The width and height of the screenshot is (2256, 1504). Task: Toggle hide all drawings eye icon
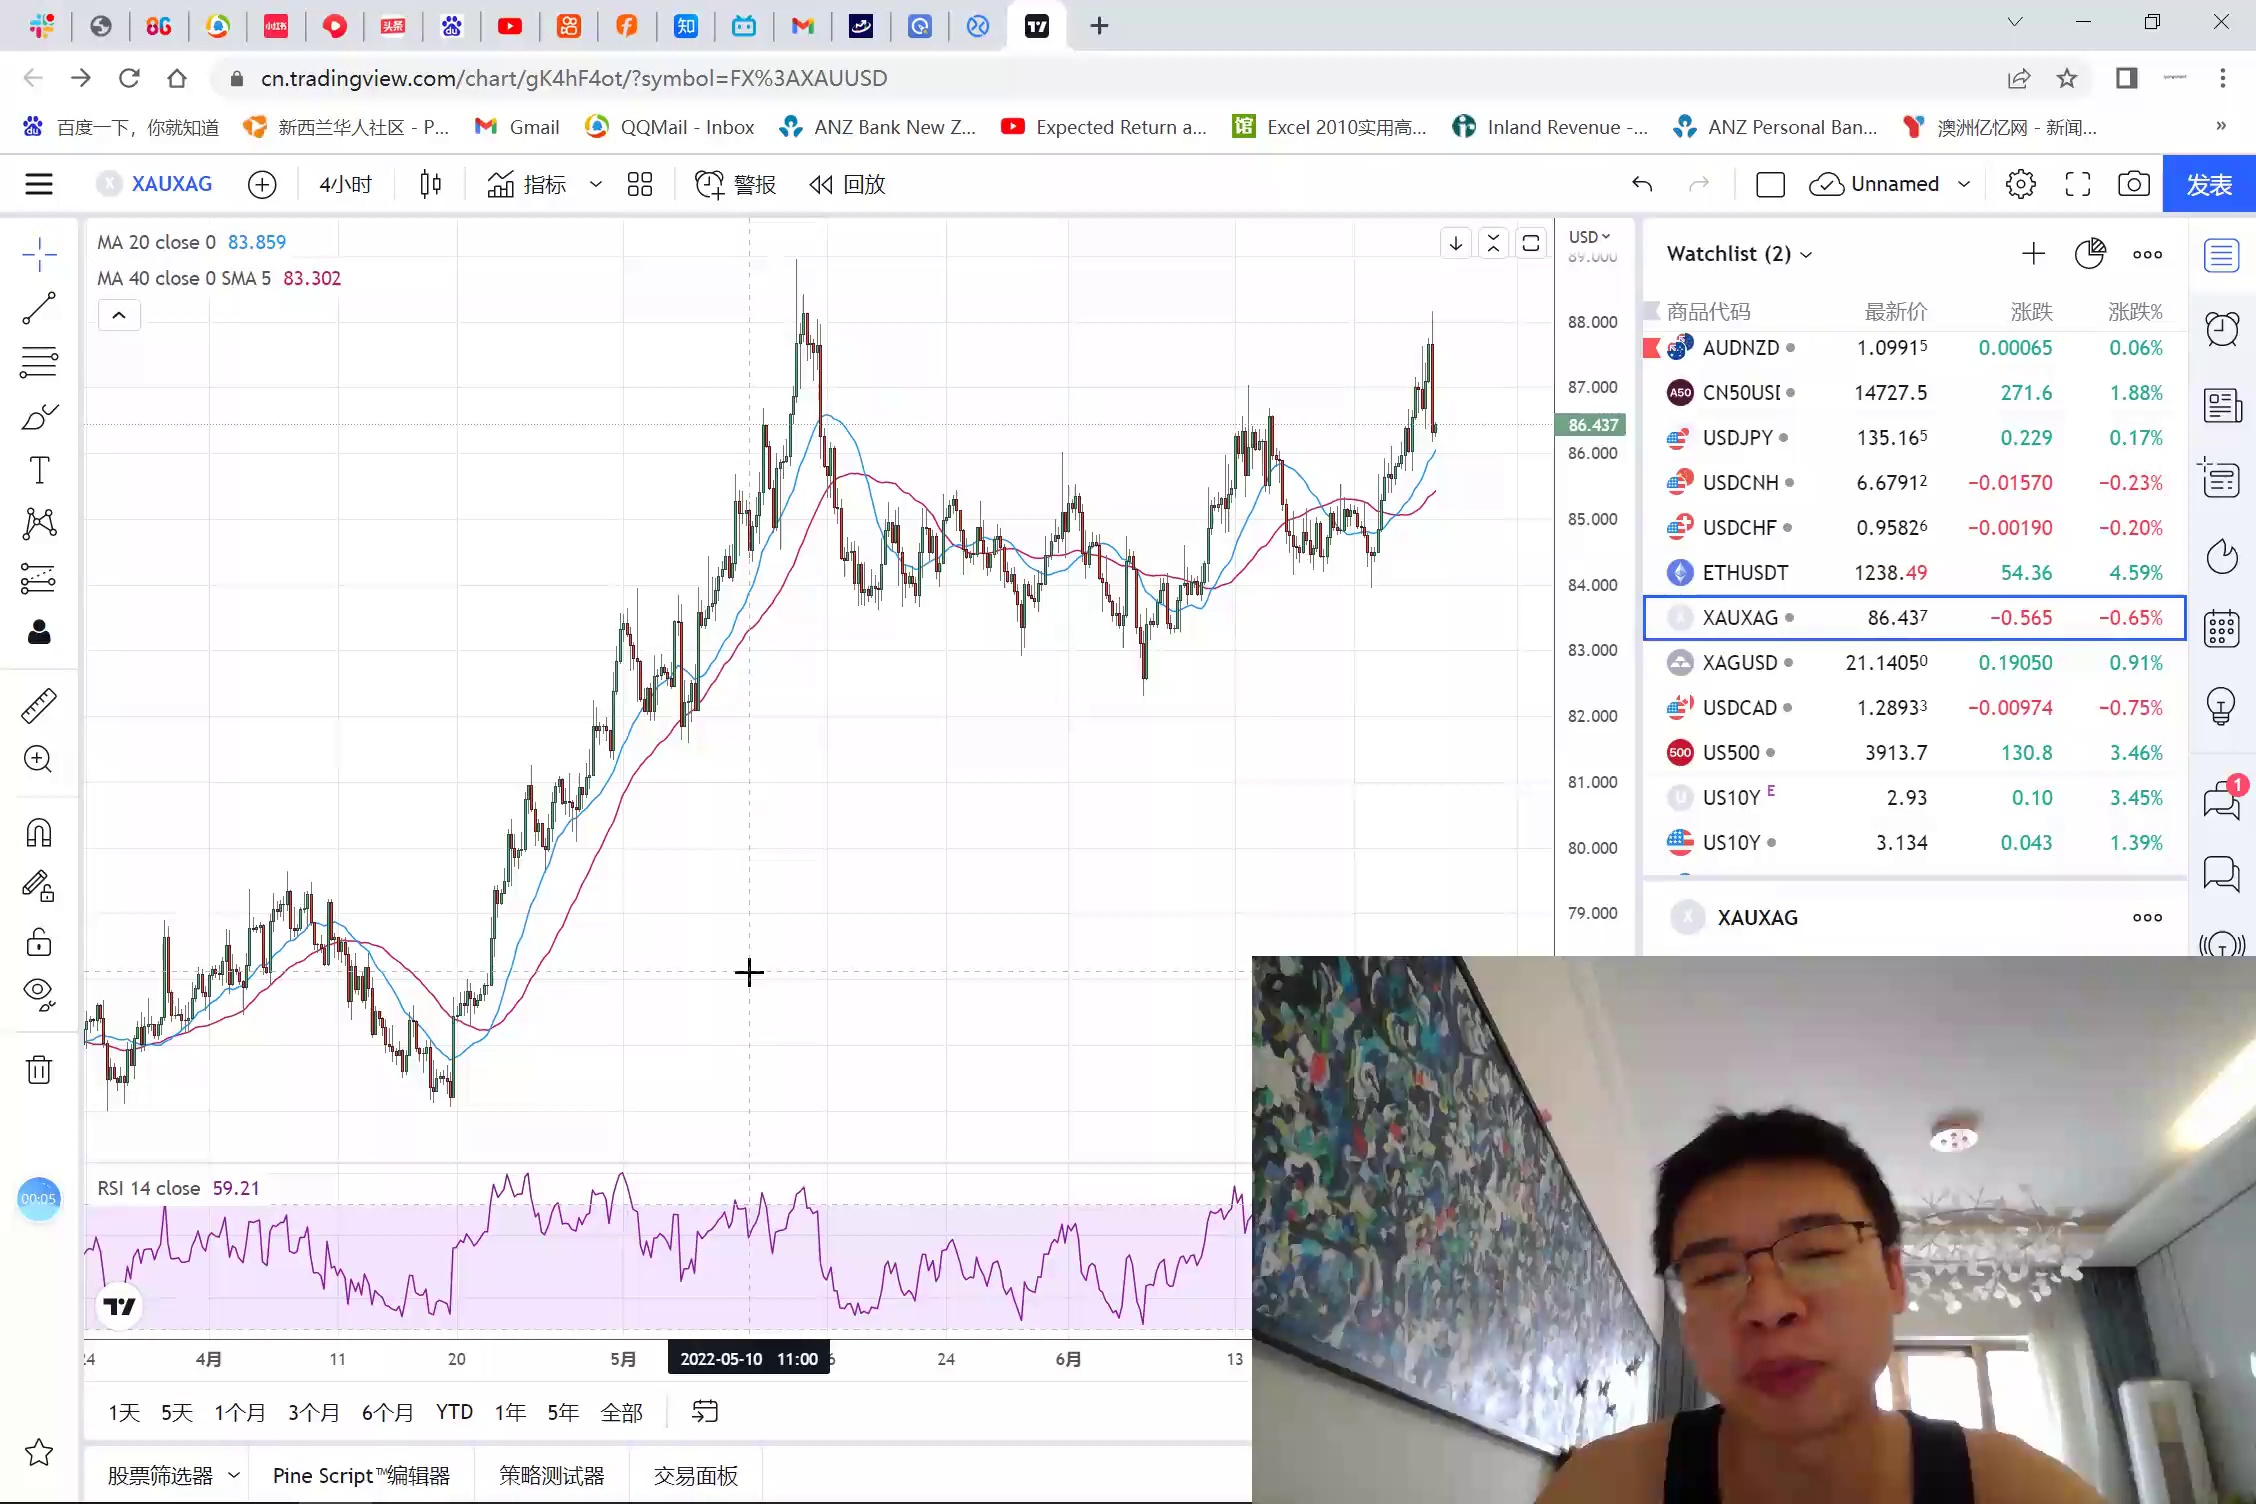[39, 992]
